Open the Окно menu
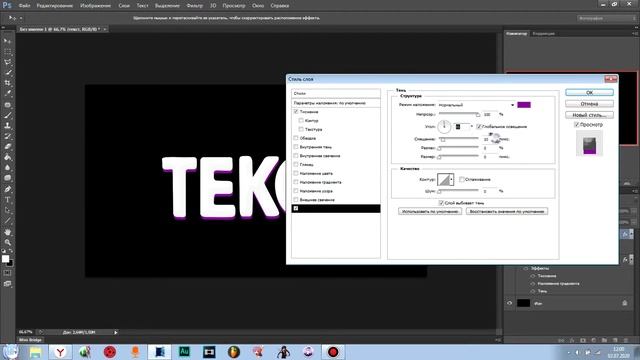This screenshot has width=640, height=360. [258, 6]
